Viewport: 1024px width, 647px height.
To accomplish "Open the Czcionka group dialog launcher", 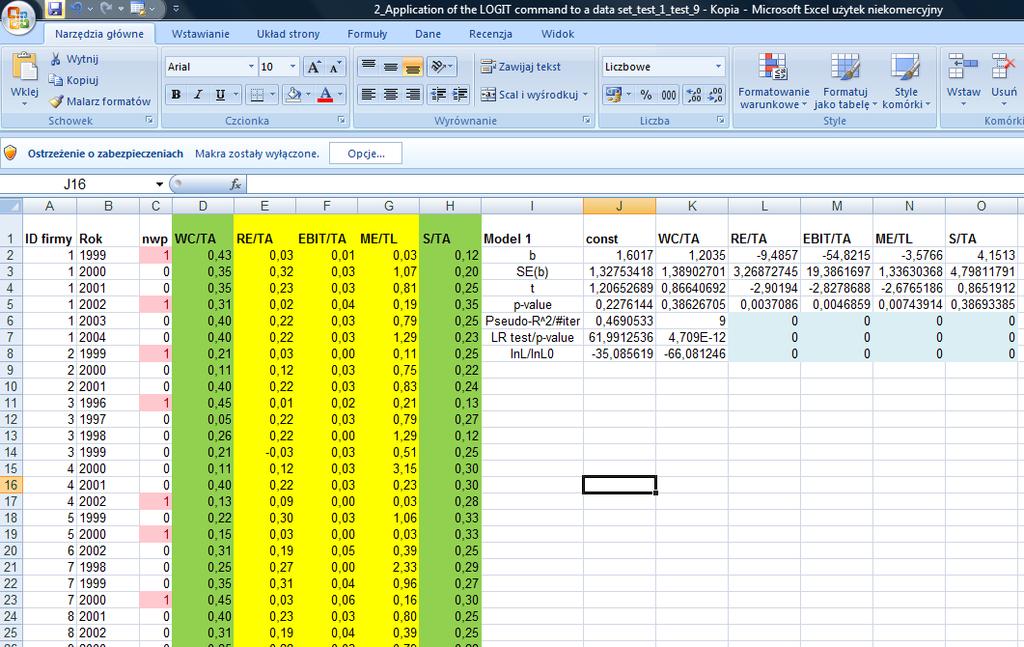I will [x=341, y=120].
